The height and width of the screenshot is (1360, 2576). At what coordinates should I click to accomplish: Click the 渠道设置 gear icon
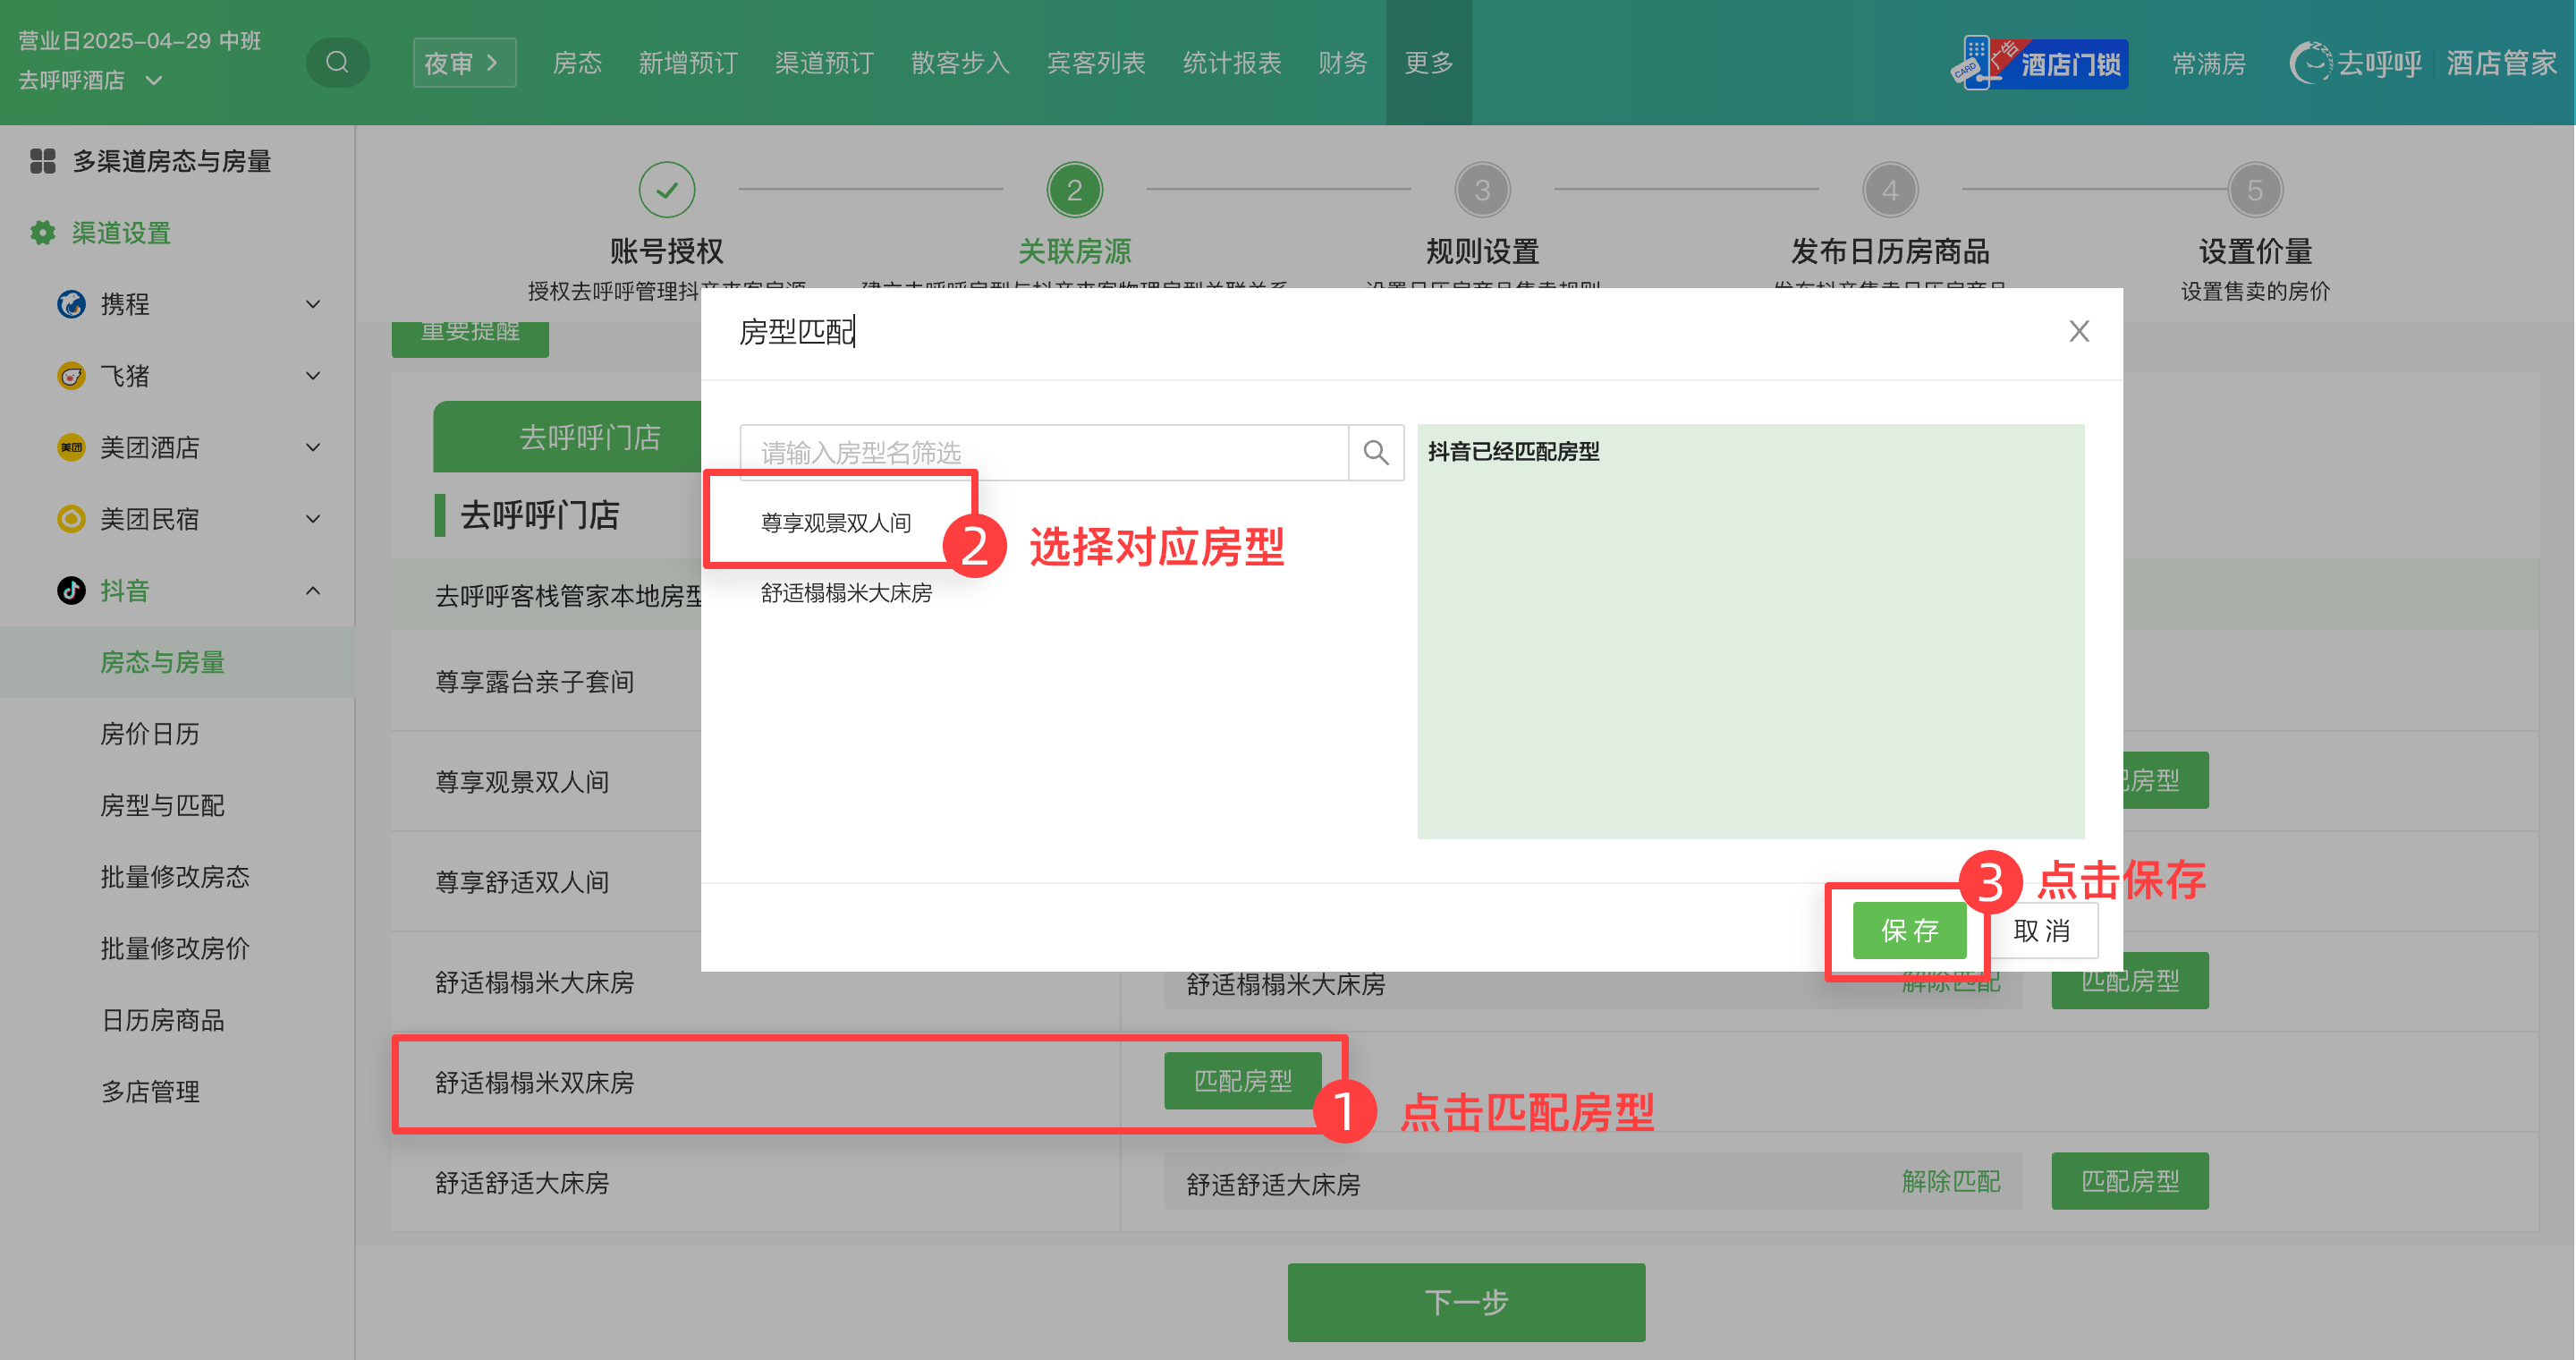pyautogui.click(x=42, y=233)
